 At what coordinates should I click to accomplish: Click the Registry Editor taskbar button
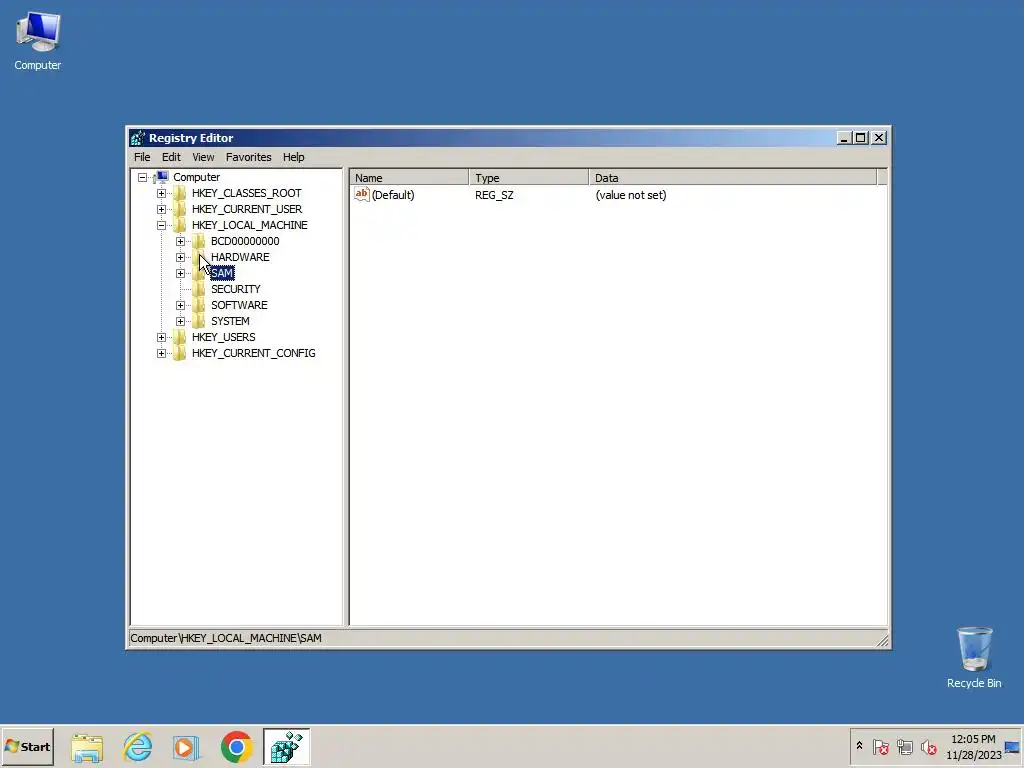[286, 747]
